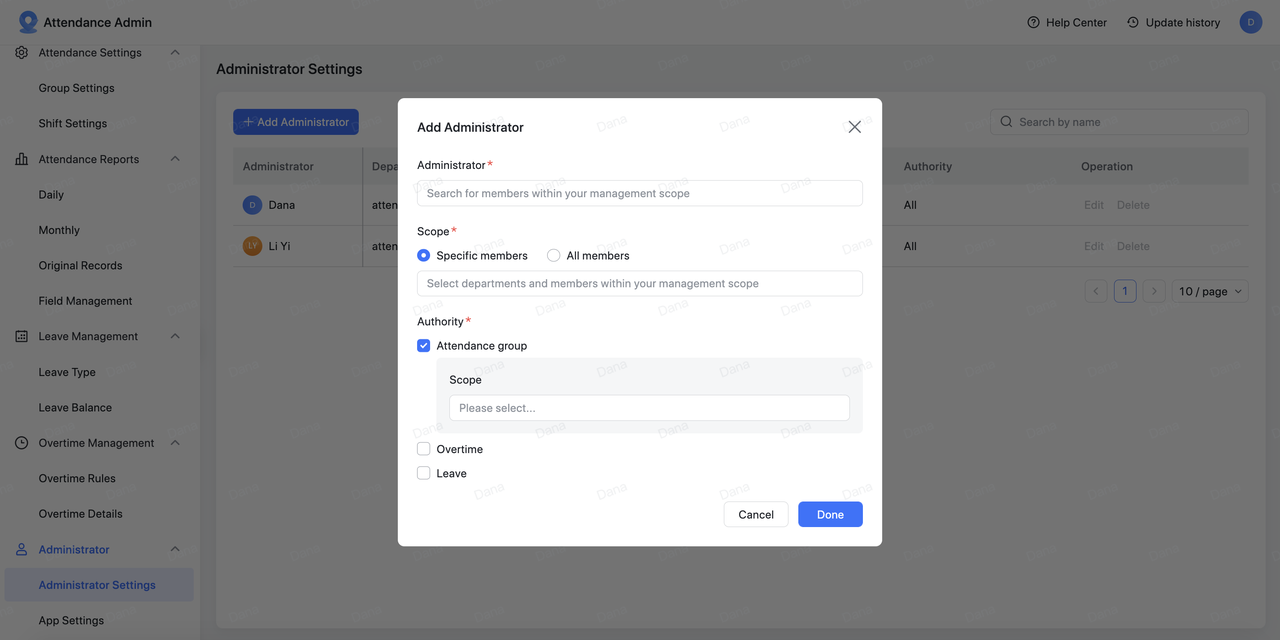Click the Administrator member search field

(x=639, y=194)
